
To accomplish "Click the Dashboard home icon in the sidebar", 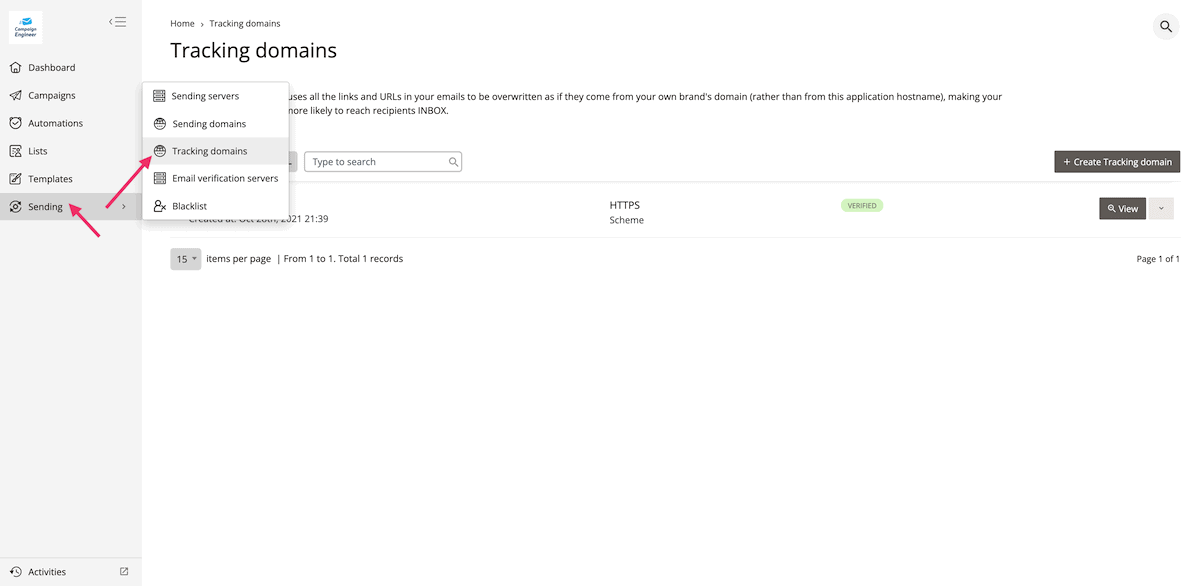I will point(16,68).
